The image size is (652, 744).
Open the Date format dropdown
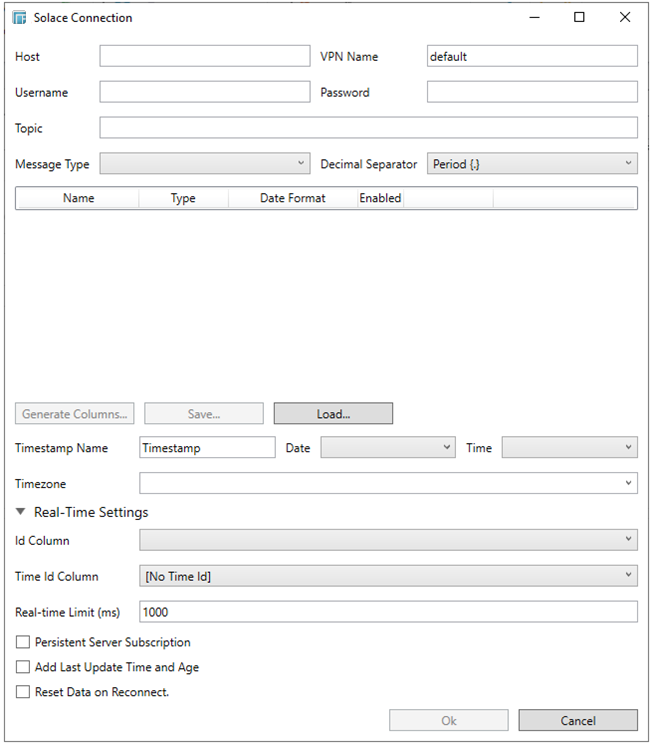click(x=388, y=448)
